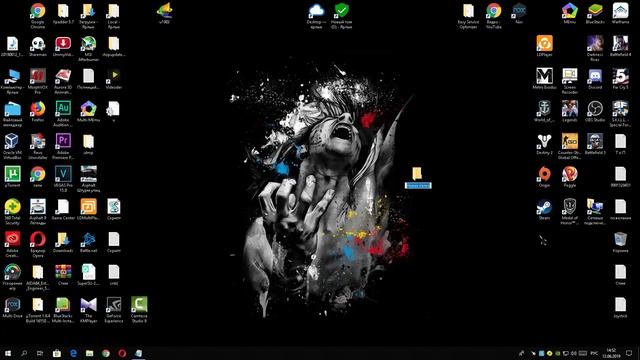Open File Explorer from the taskbar
Image resolution: width=640 pixels, height=360 pixels.
point(89,353)
